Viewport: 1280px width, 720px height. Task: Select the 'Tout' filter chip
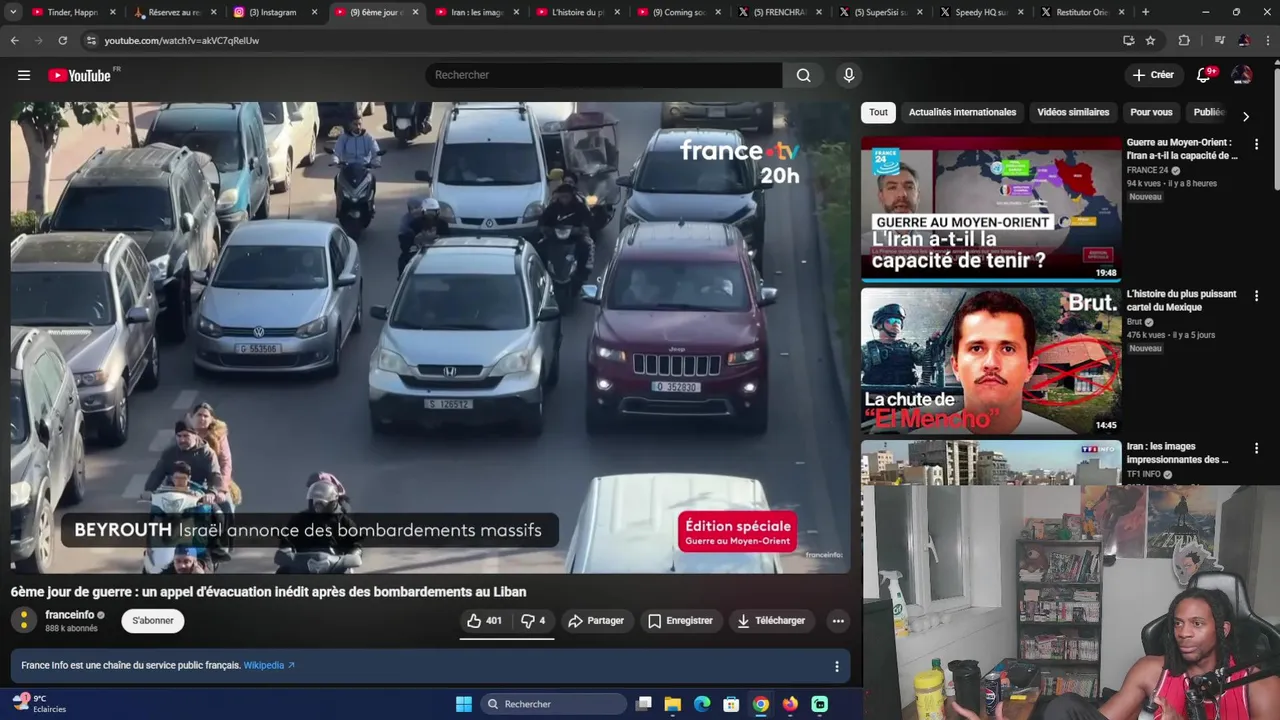[878, 112]
